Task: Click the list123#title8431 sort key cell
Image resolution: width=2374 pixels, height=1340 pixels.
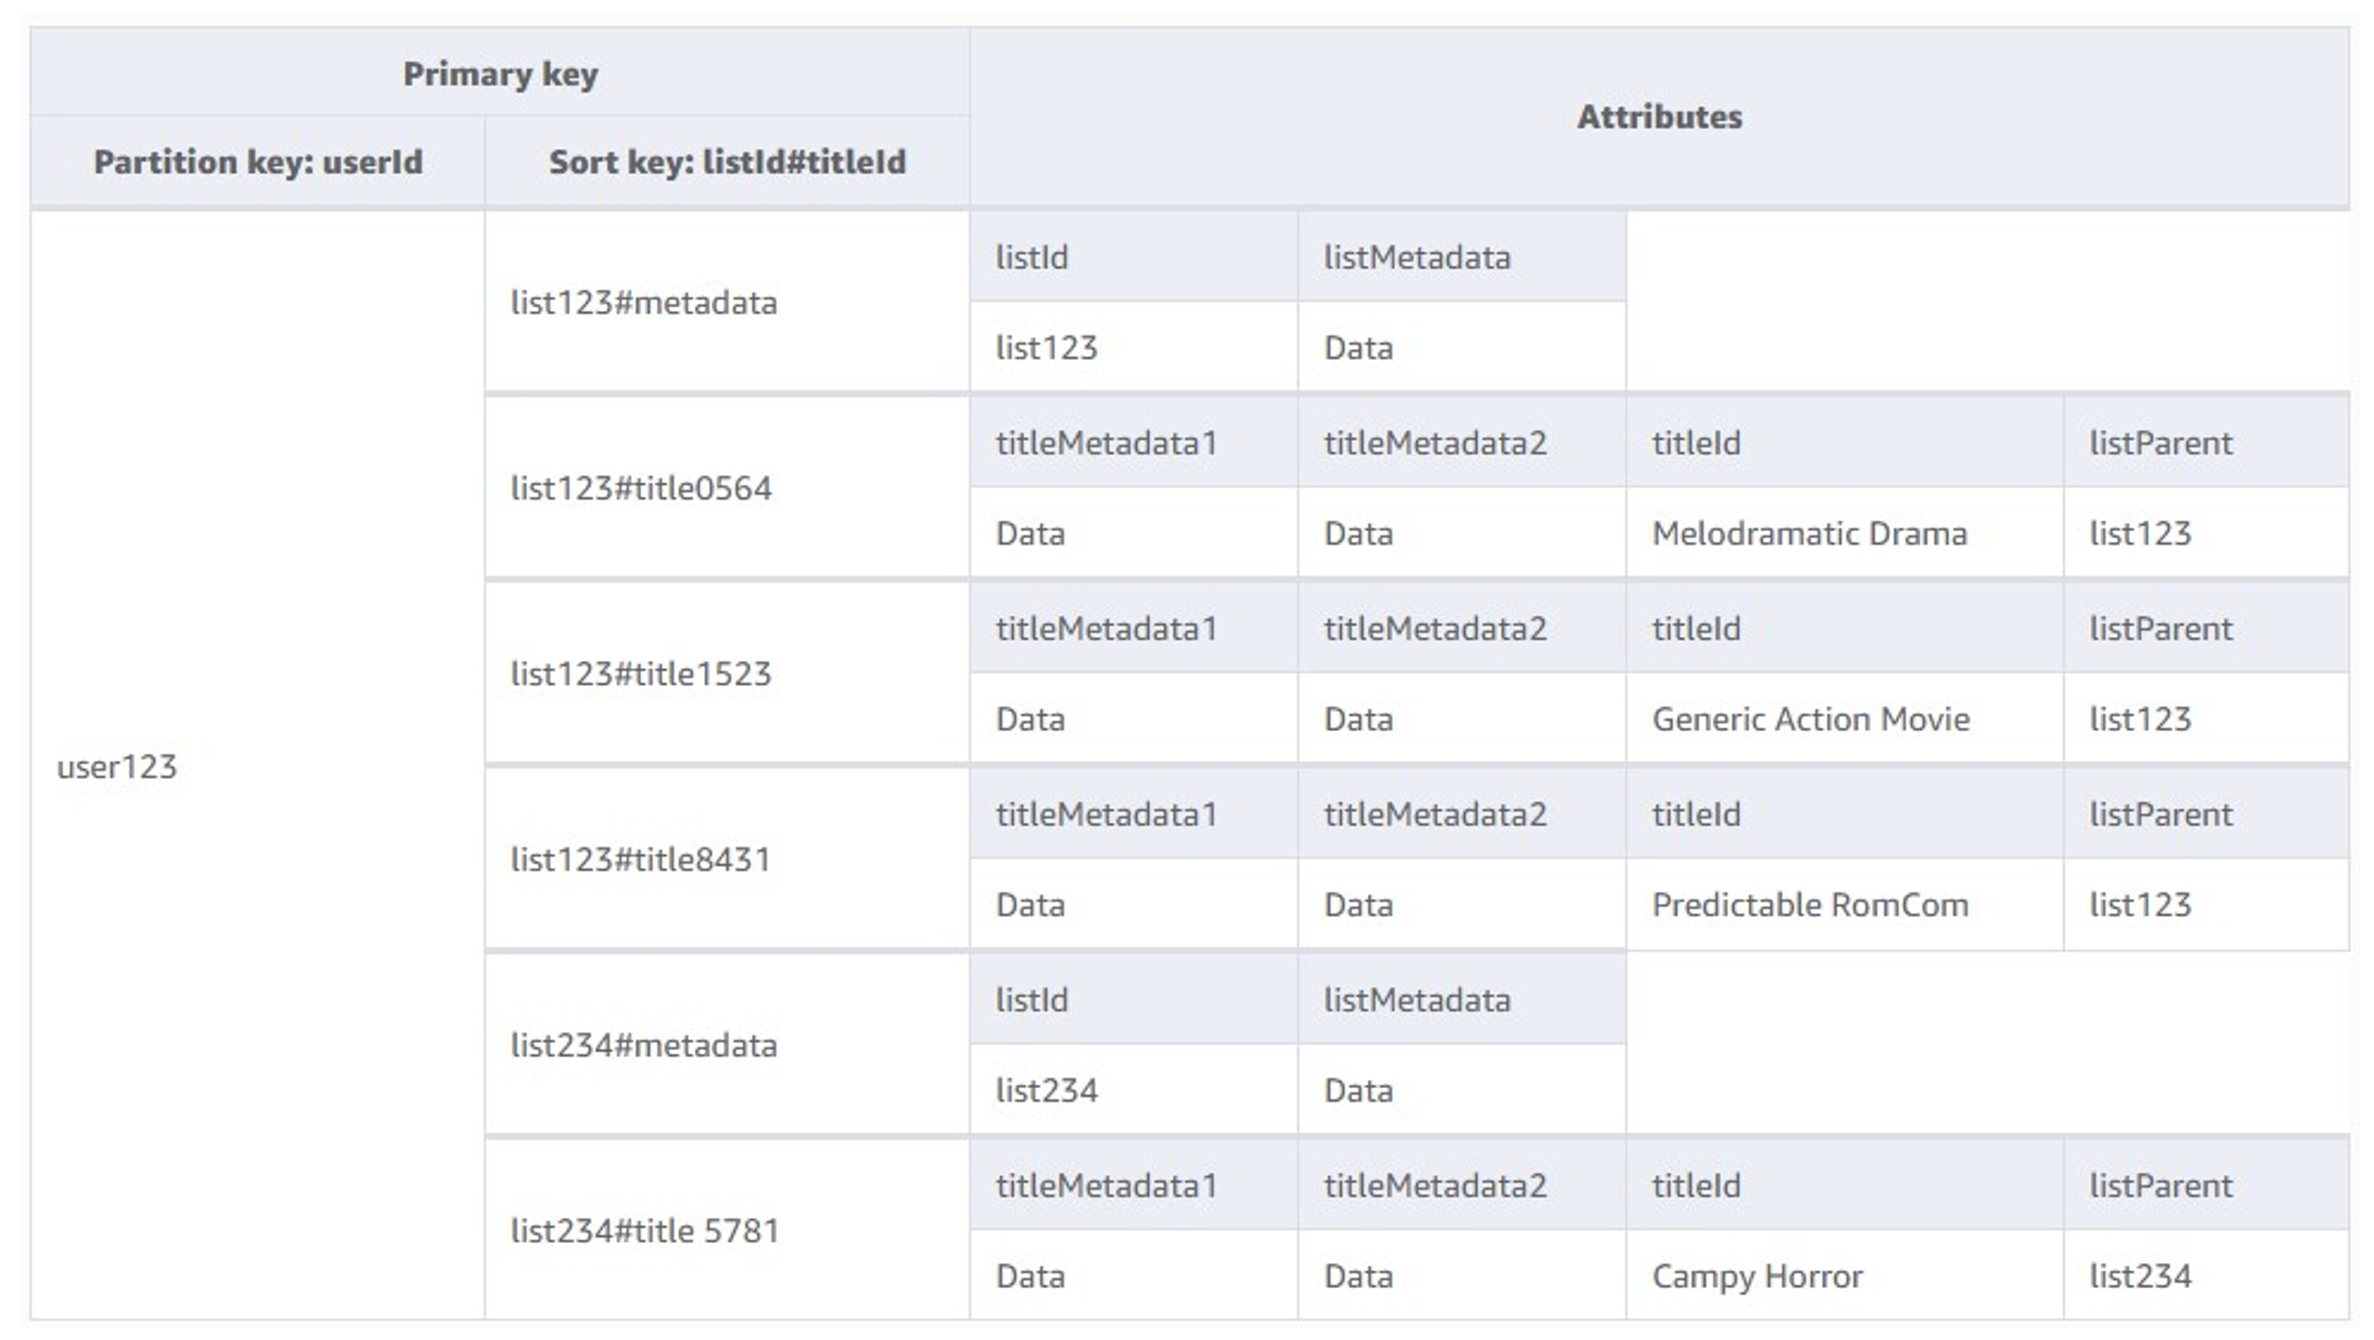Action: [x=641, y=859]
